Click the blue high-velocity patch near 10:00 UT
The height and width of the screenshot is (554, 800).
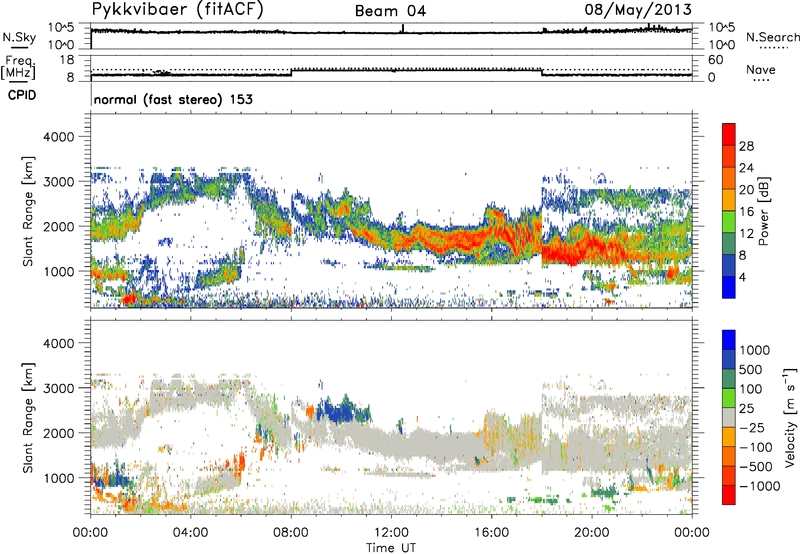337,410
